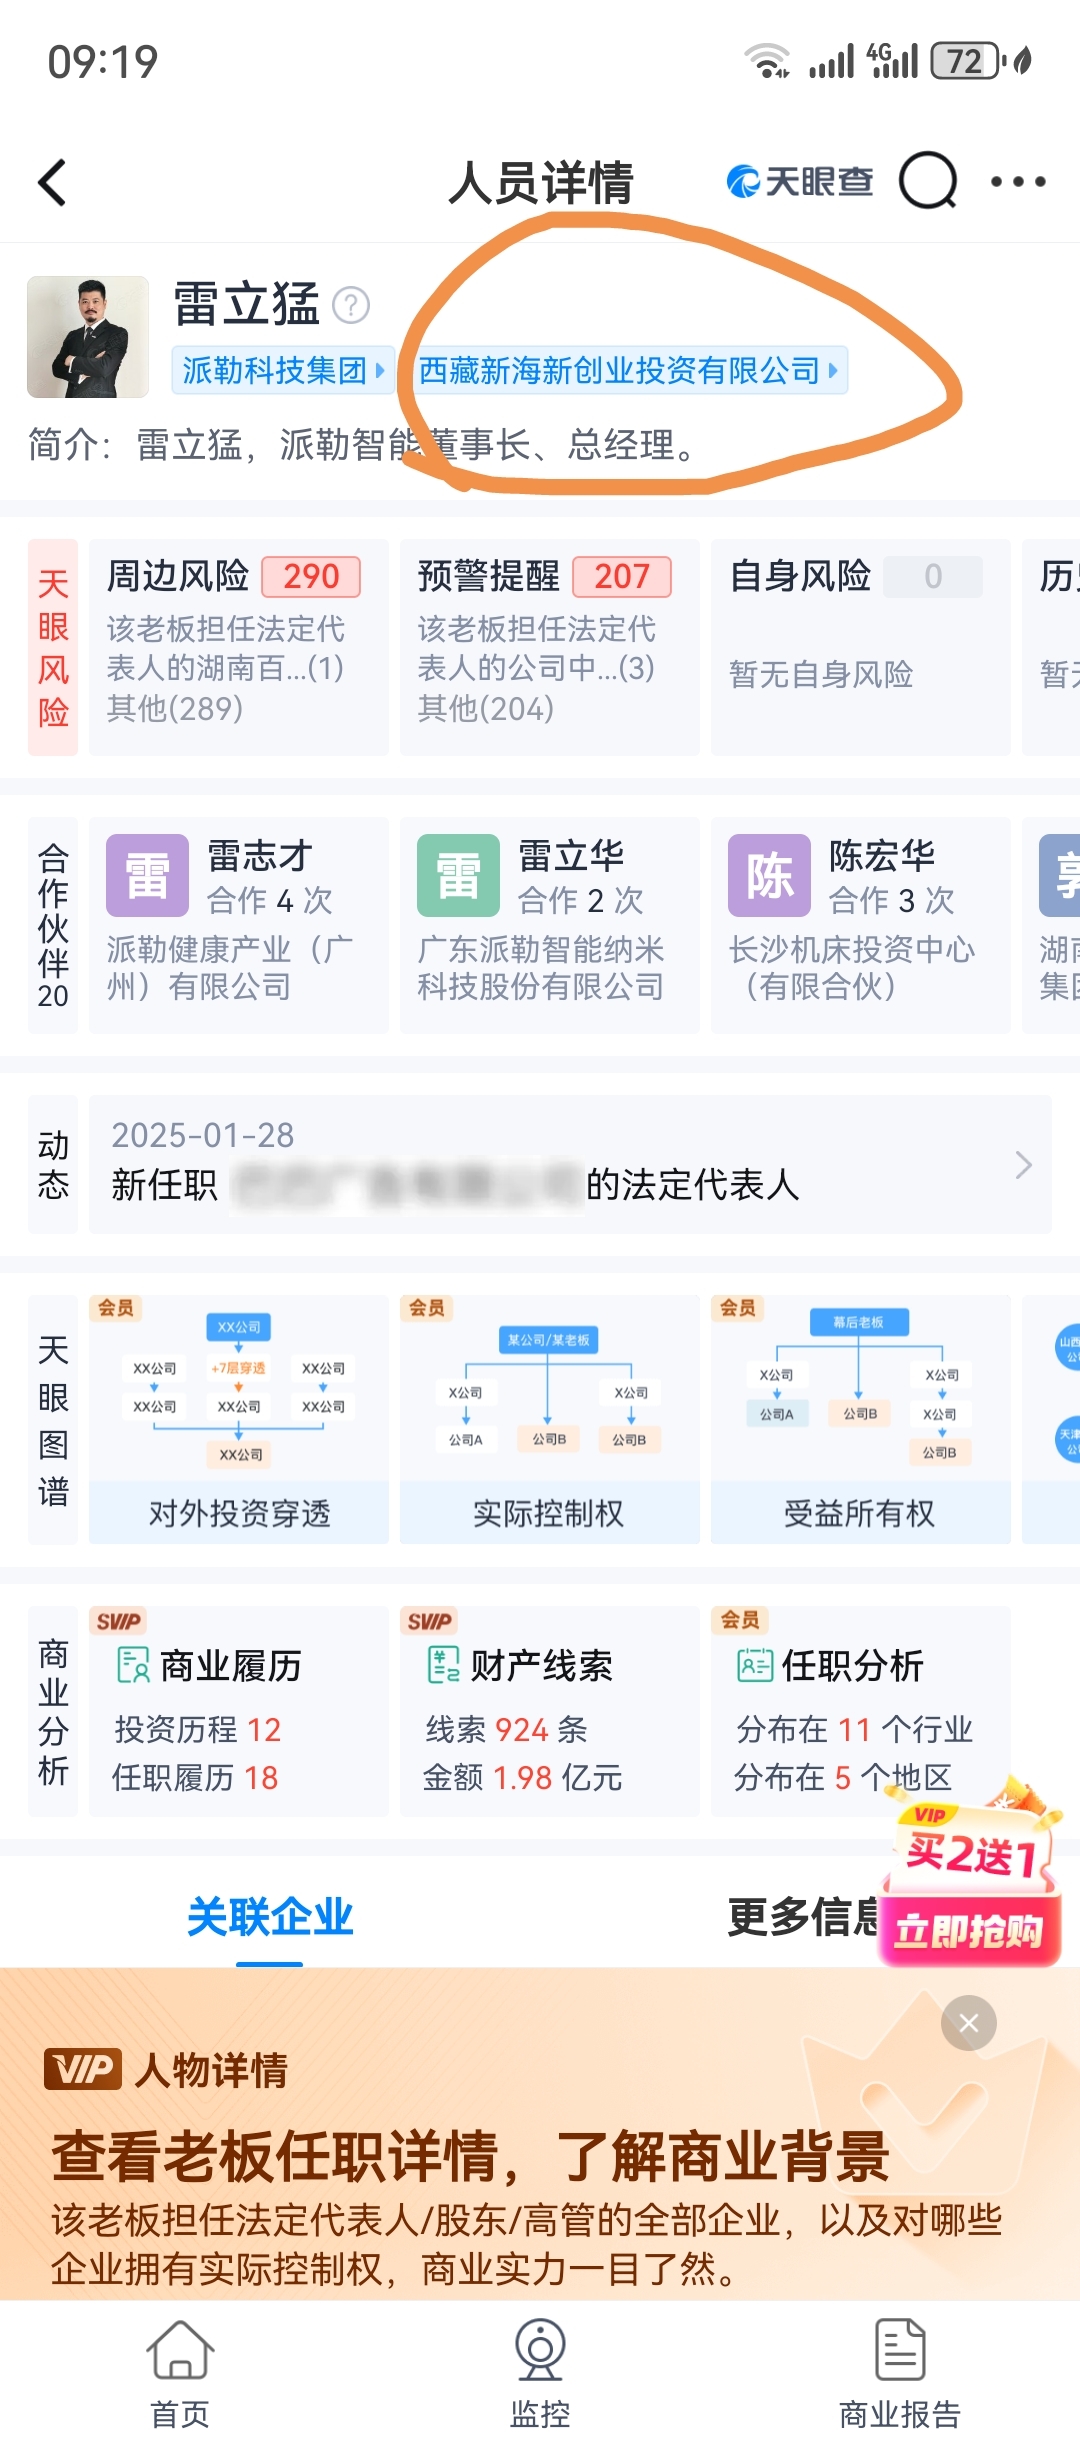Expand the 动态 entry chevron
The height and width of the screenshot is (2440, 1080).
pyautogui.click(x=1023, y=1165)
